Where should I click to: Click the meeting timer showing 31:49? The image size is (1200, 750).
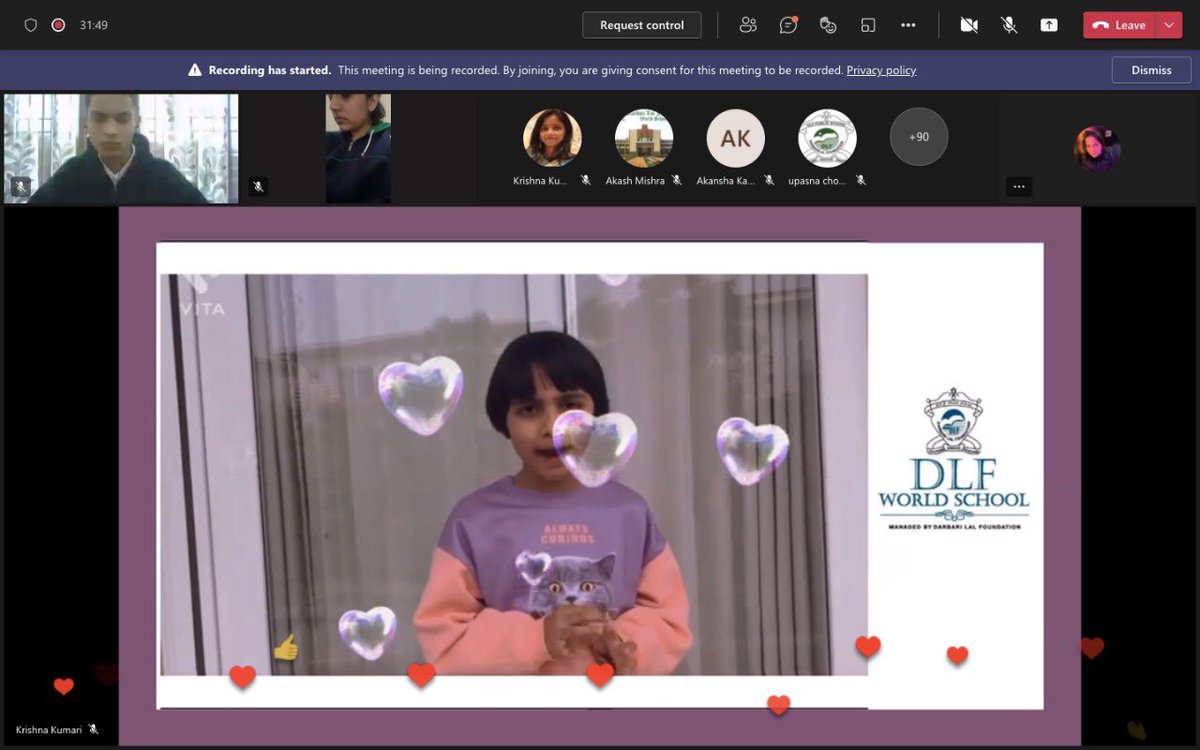pos(92,24)
